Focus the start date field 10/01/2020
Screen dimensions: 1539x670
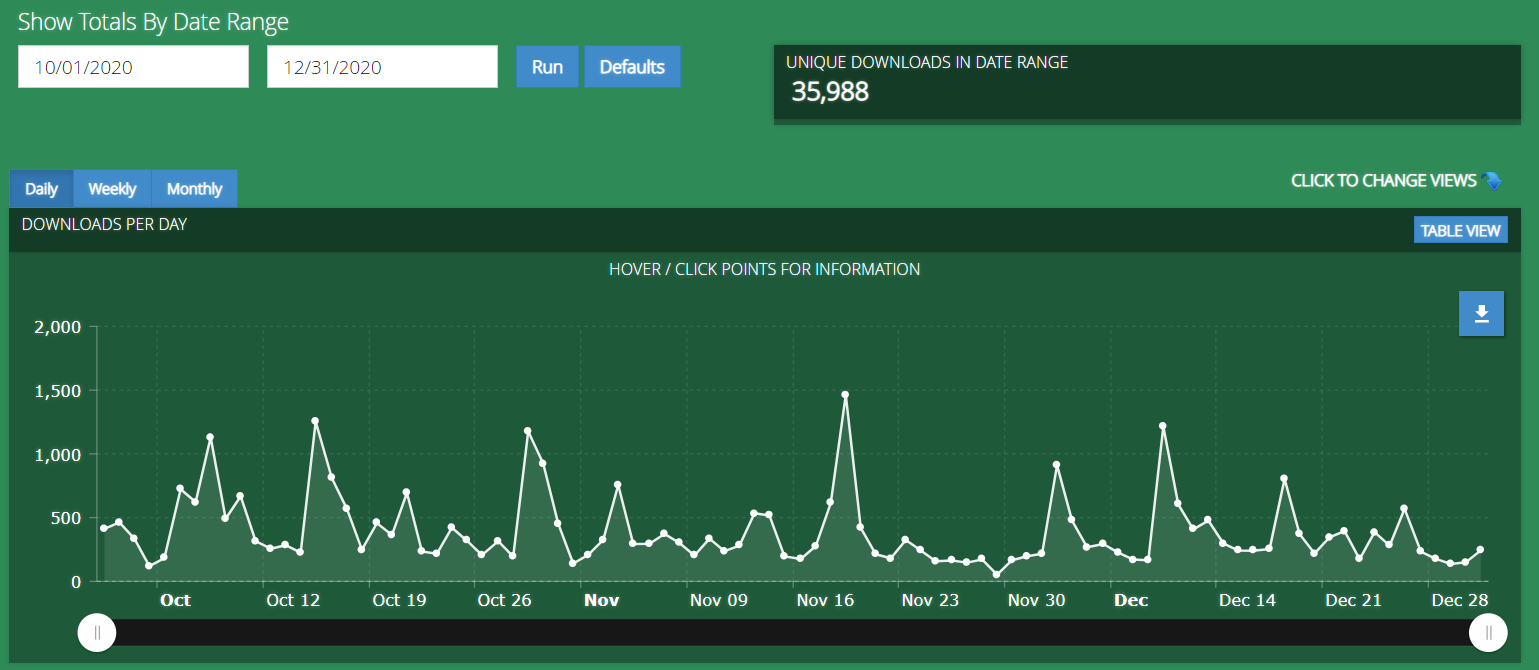point(133,67)
